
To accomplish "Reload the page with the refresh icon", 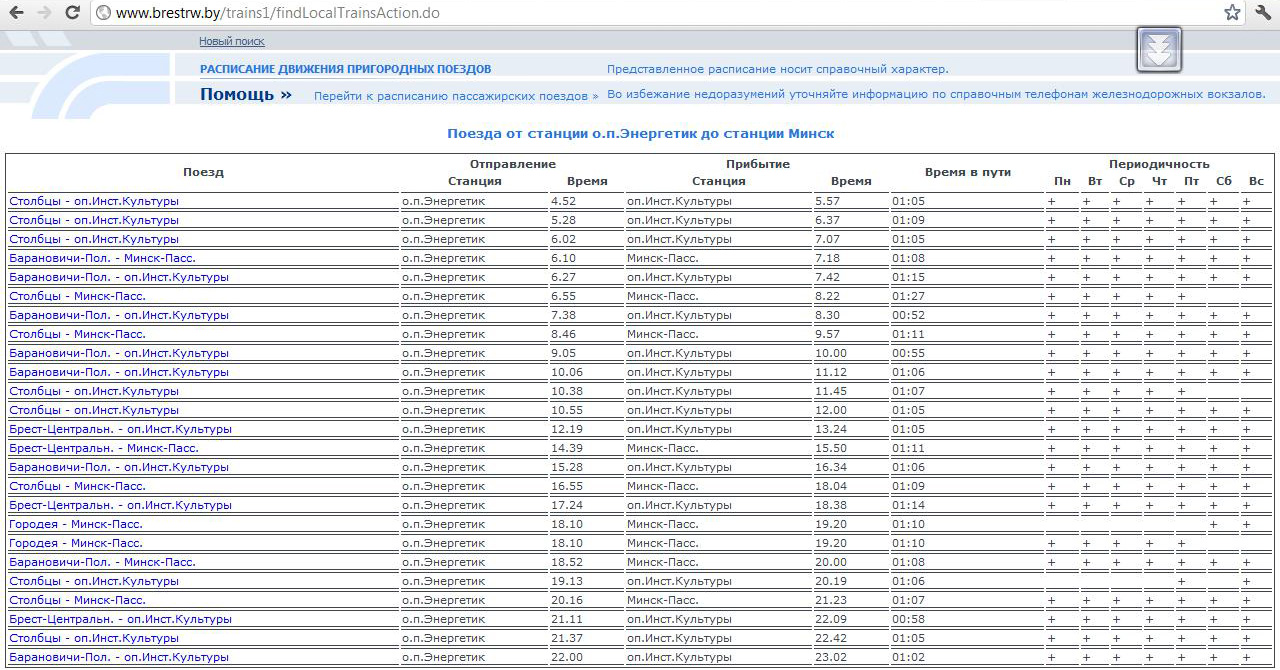I will tap(72, 13).
